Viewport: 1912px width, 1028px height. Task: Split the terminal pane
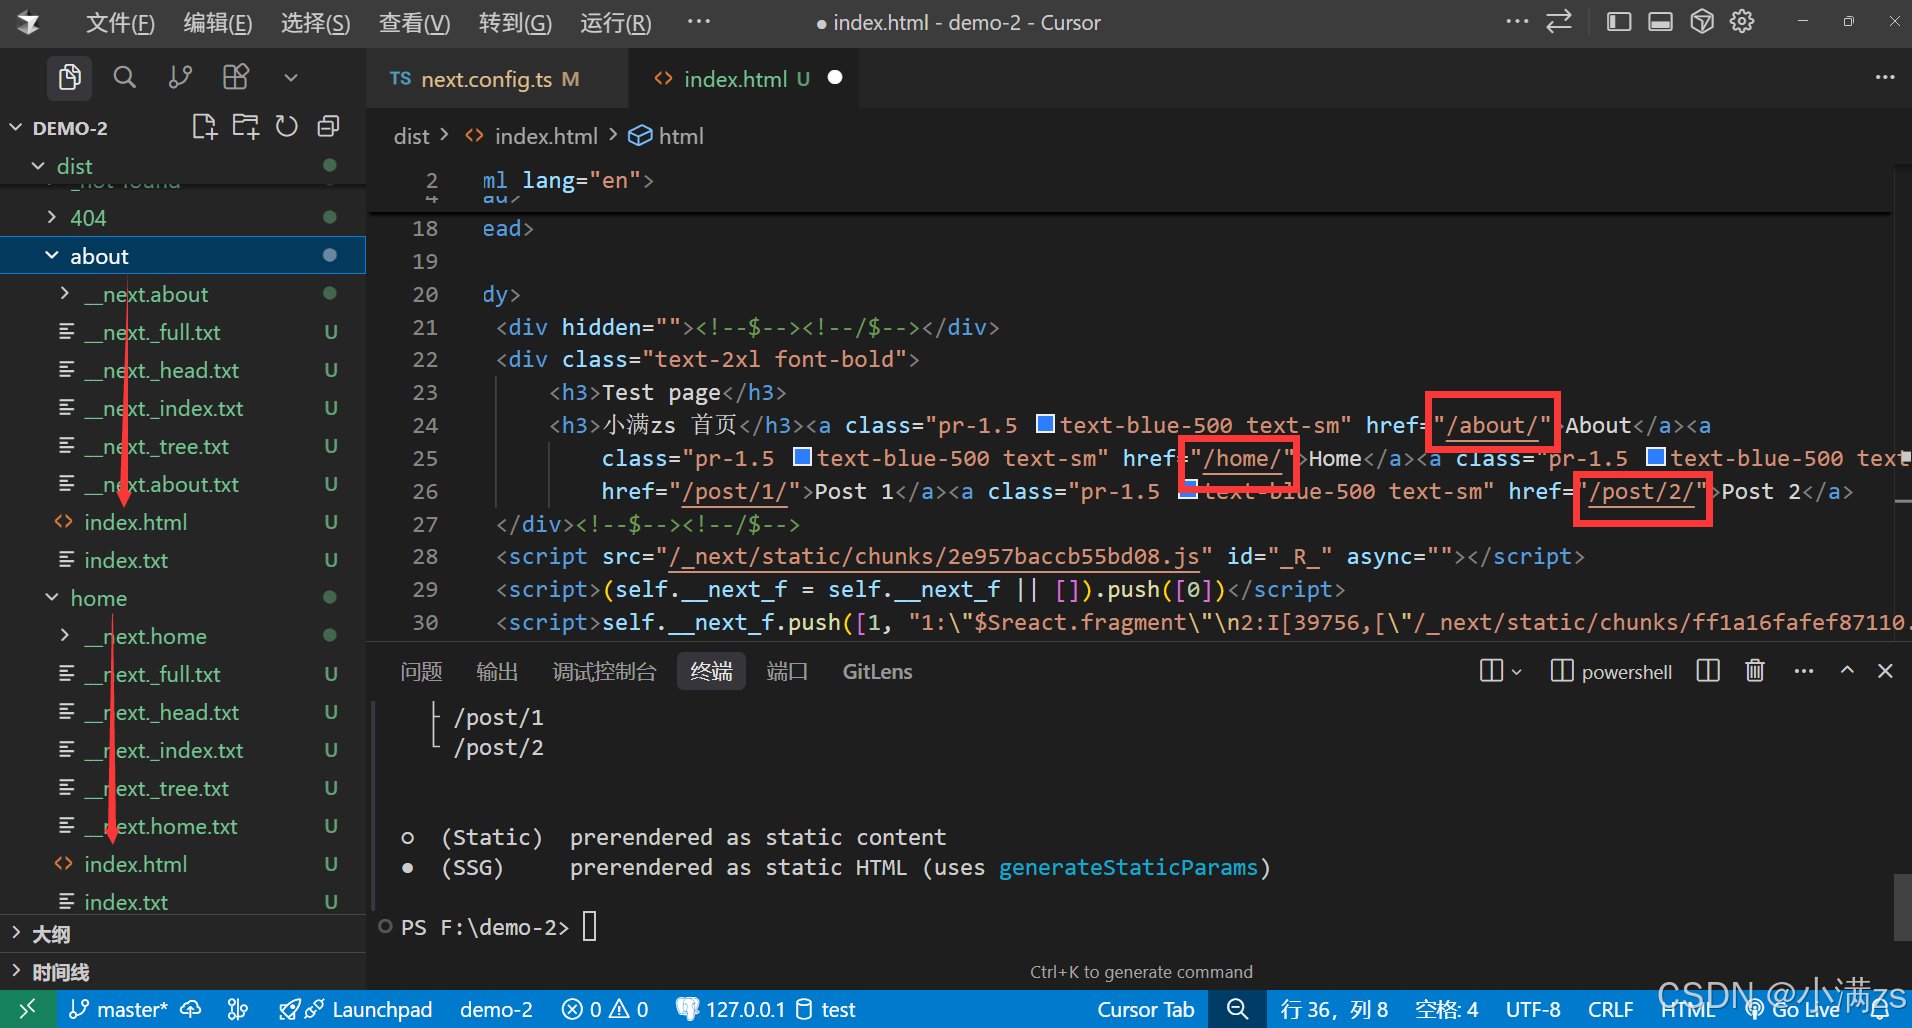point(1708,671)
